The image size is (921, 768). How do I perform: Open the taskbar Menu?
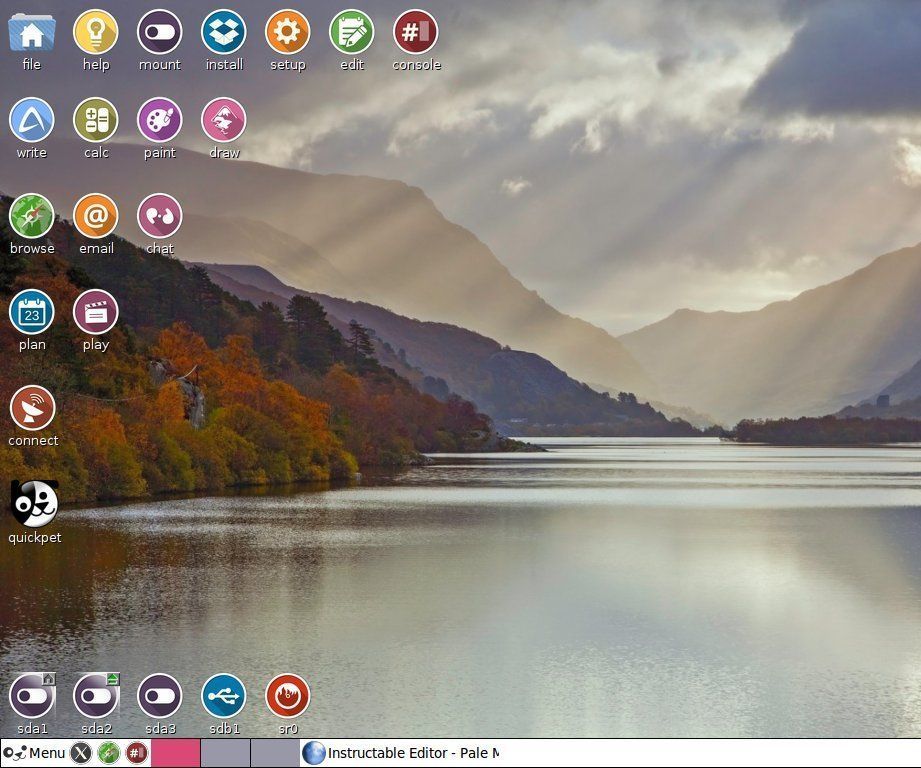tap(34, 753)
